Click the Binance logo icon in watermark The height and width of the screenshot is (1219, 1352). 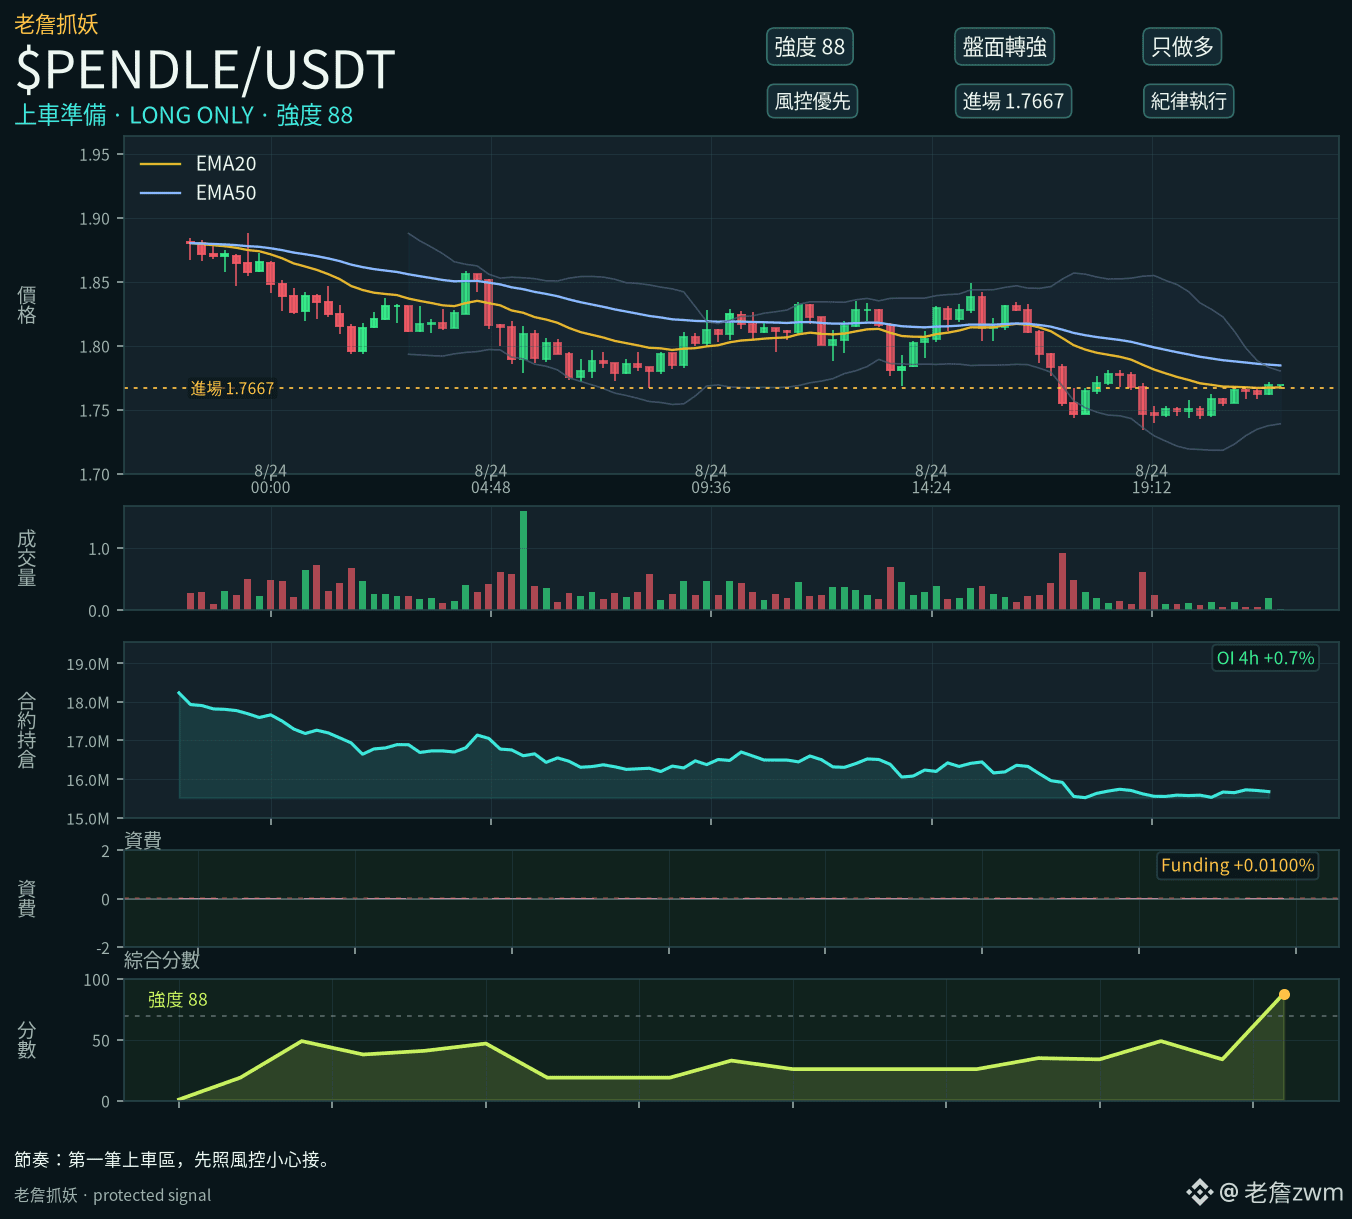coord(1199,1192)
